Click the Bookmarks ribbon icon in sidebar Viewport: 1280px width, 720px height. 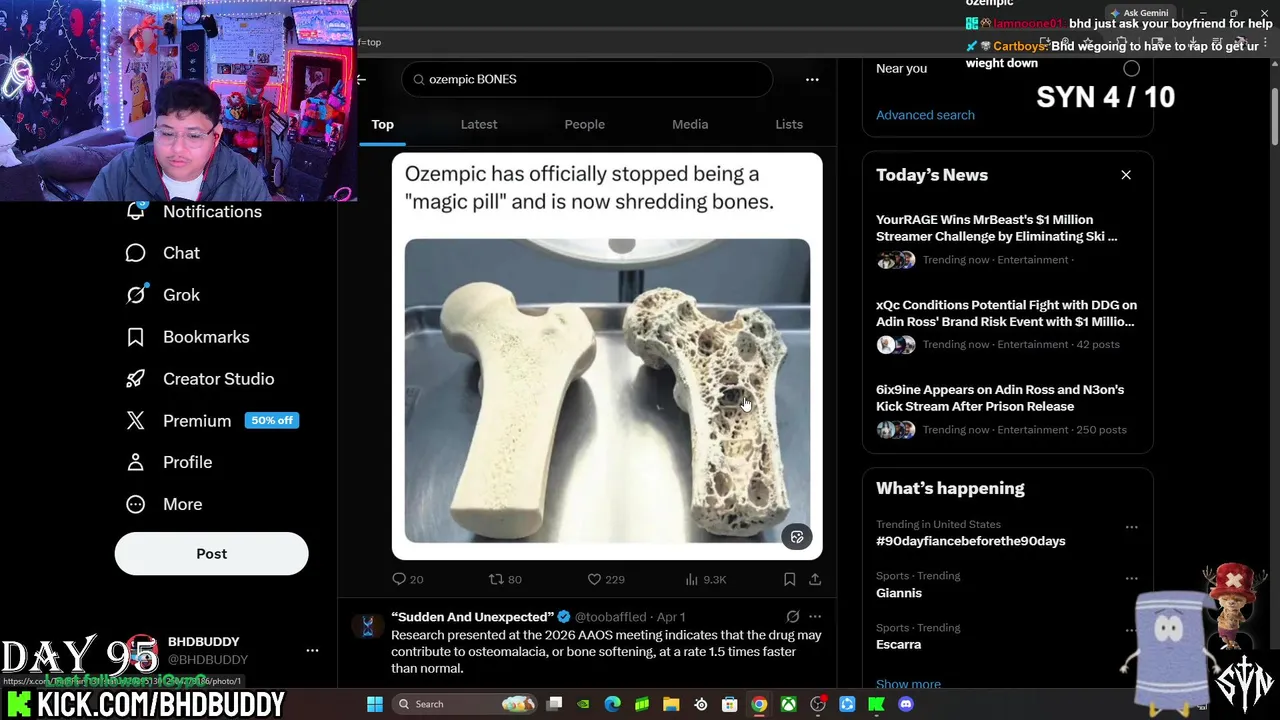(136, 337)
